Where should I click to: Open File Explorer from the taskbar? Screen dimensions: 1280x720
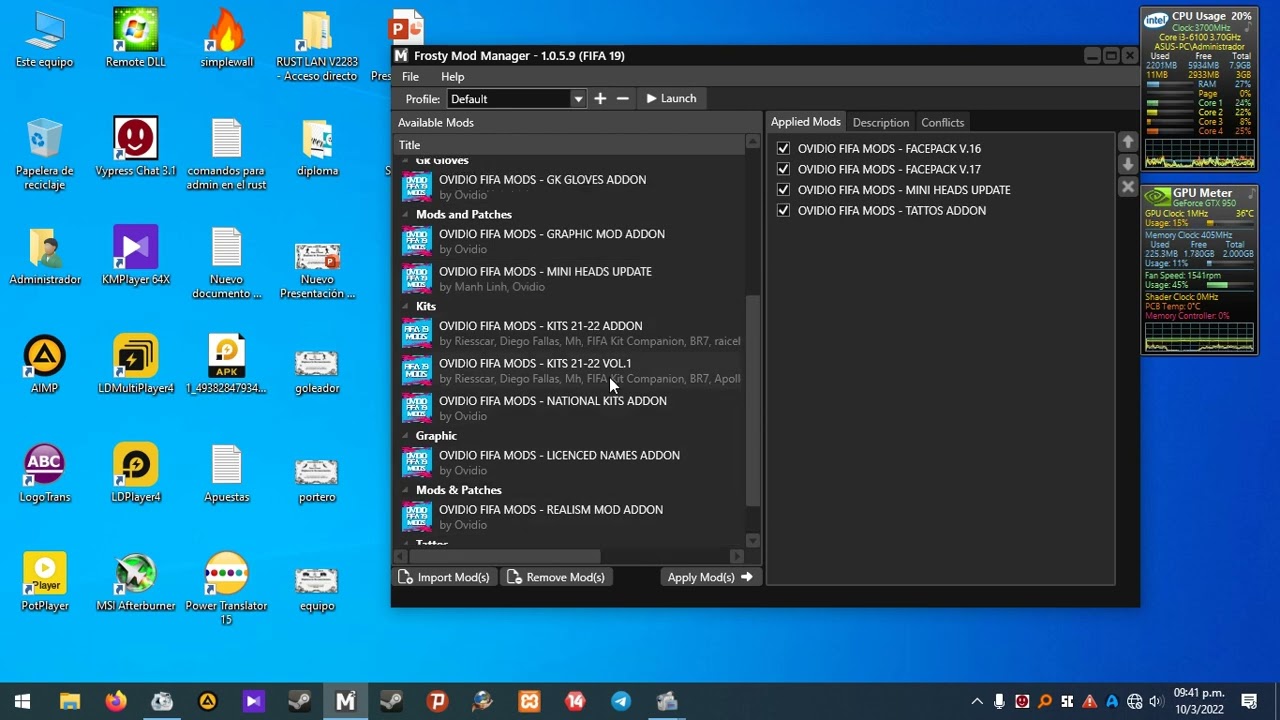[69, 701]
